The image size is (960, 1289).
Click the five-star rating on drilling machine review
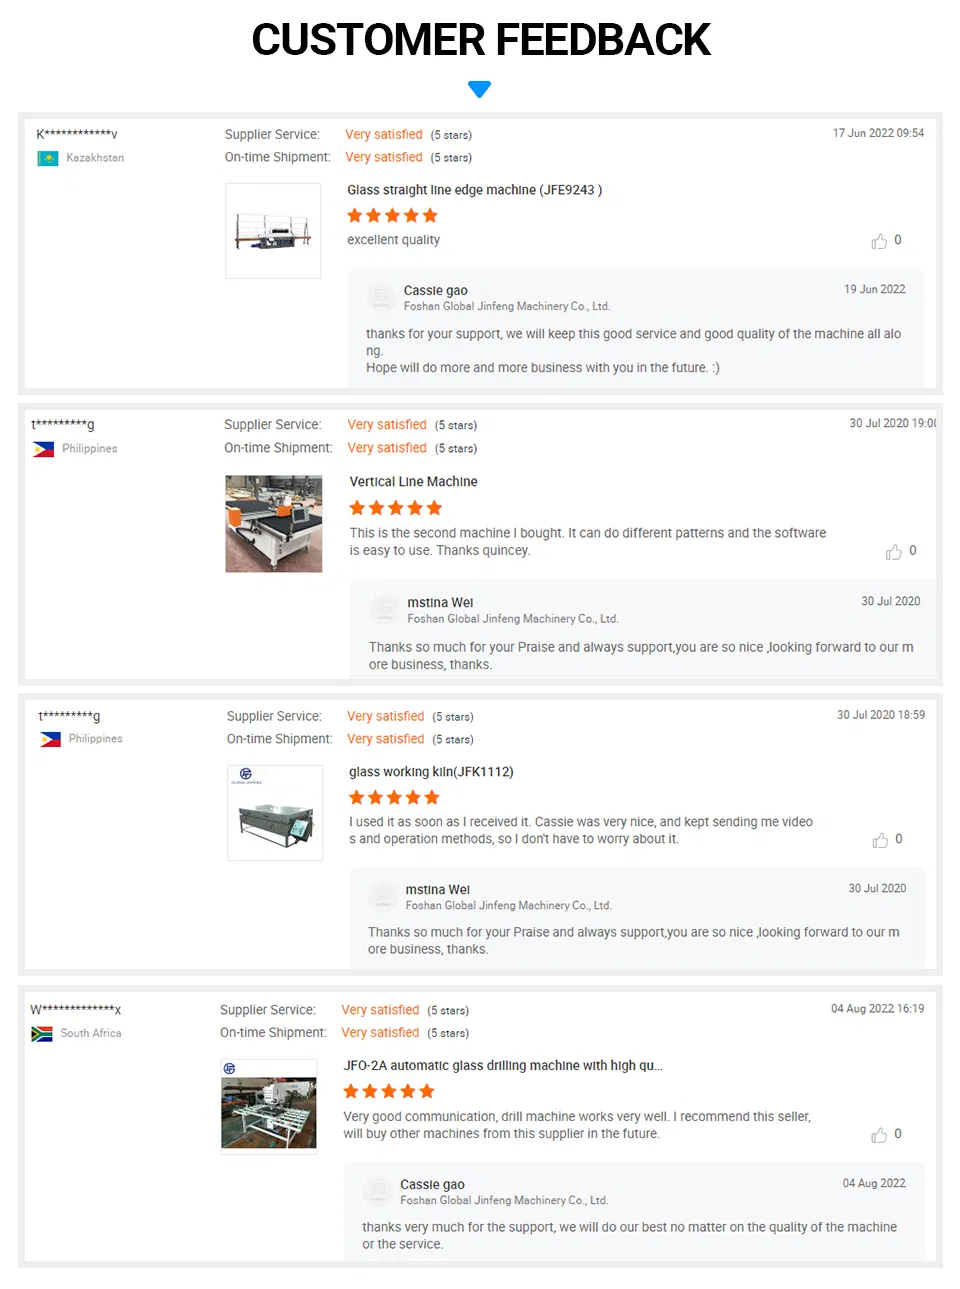click(x=389, y=1091)
